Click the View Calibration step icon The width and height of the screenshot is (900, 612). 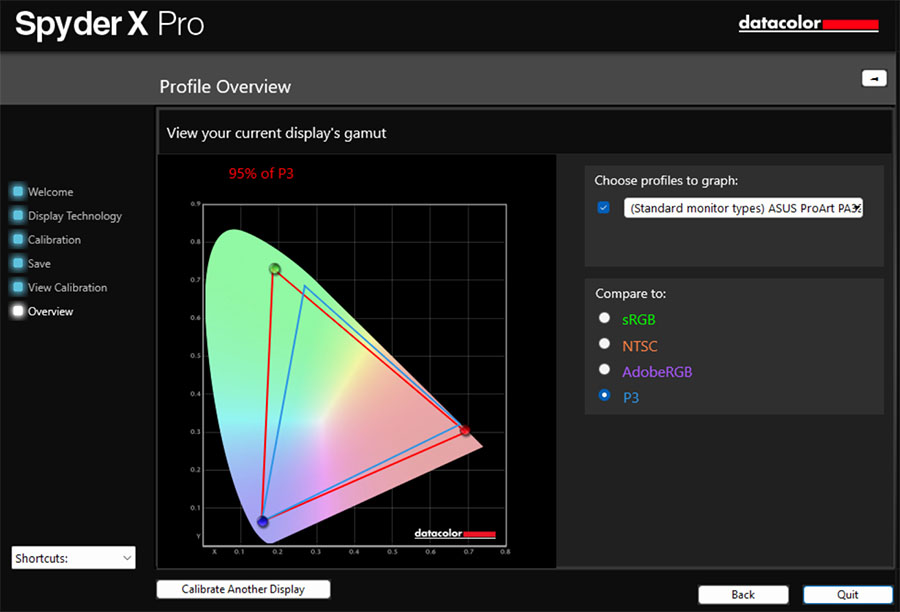tap(15, 287)
